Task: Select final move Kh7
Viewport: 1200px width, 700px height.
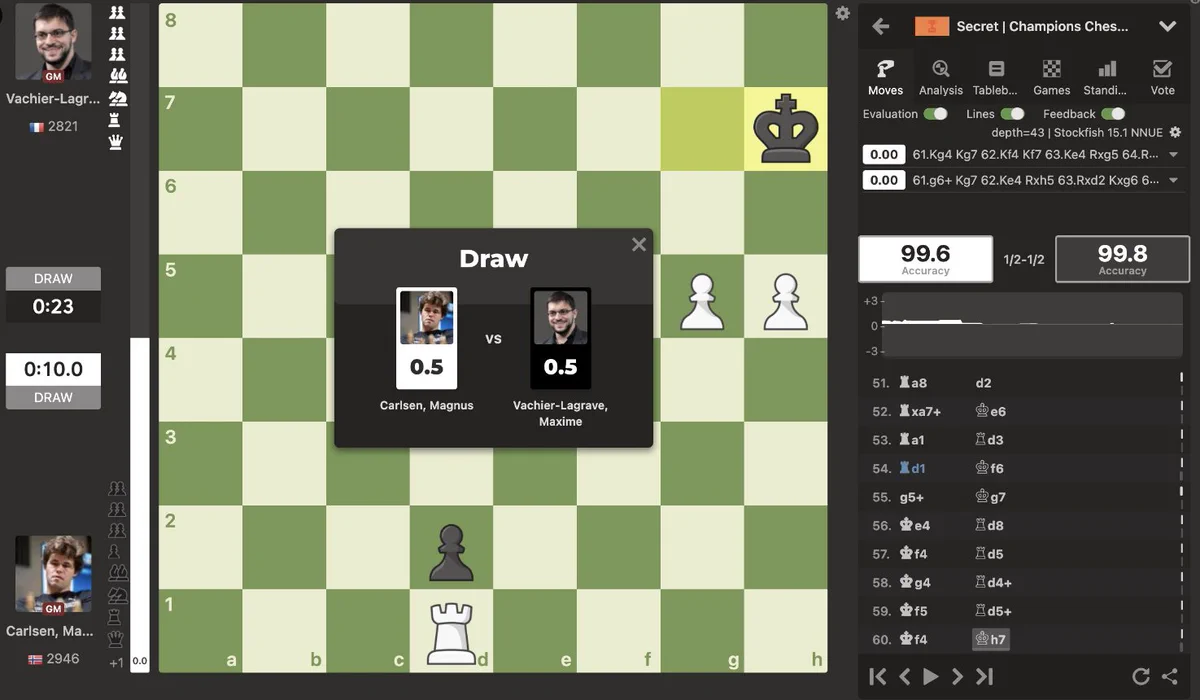Action: click(991, 639)
